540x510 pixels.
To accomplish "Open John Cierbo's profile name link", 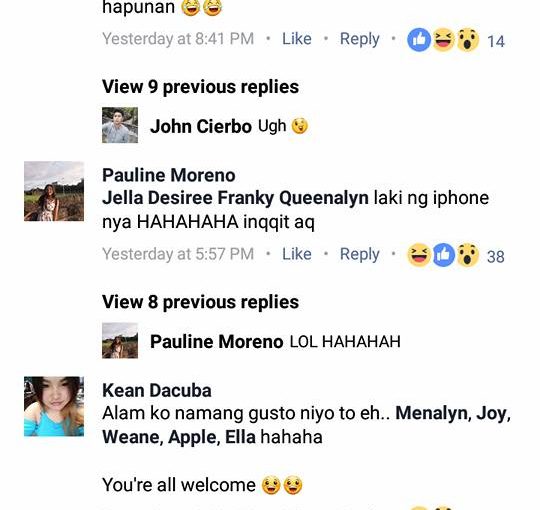I will click(201, 126).
